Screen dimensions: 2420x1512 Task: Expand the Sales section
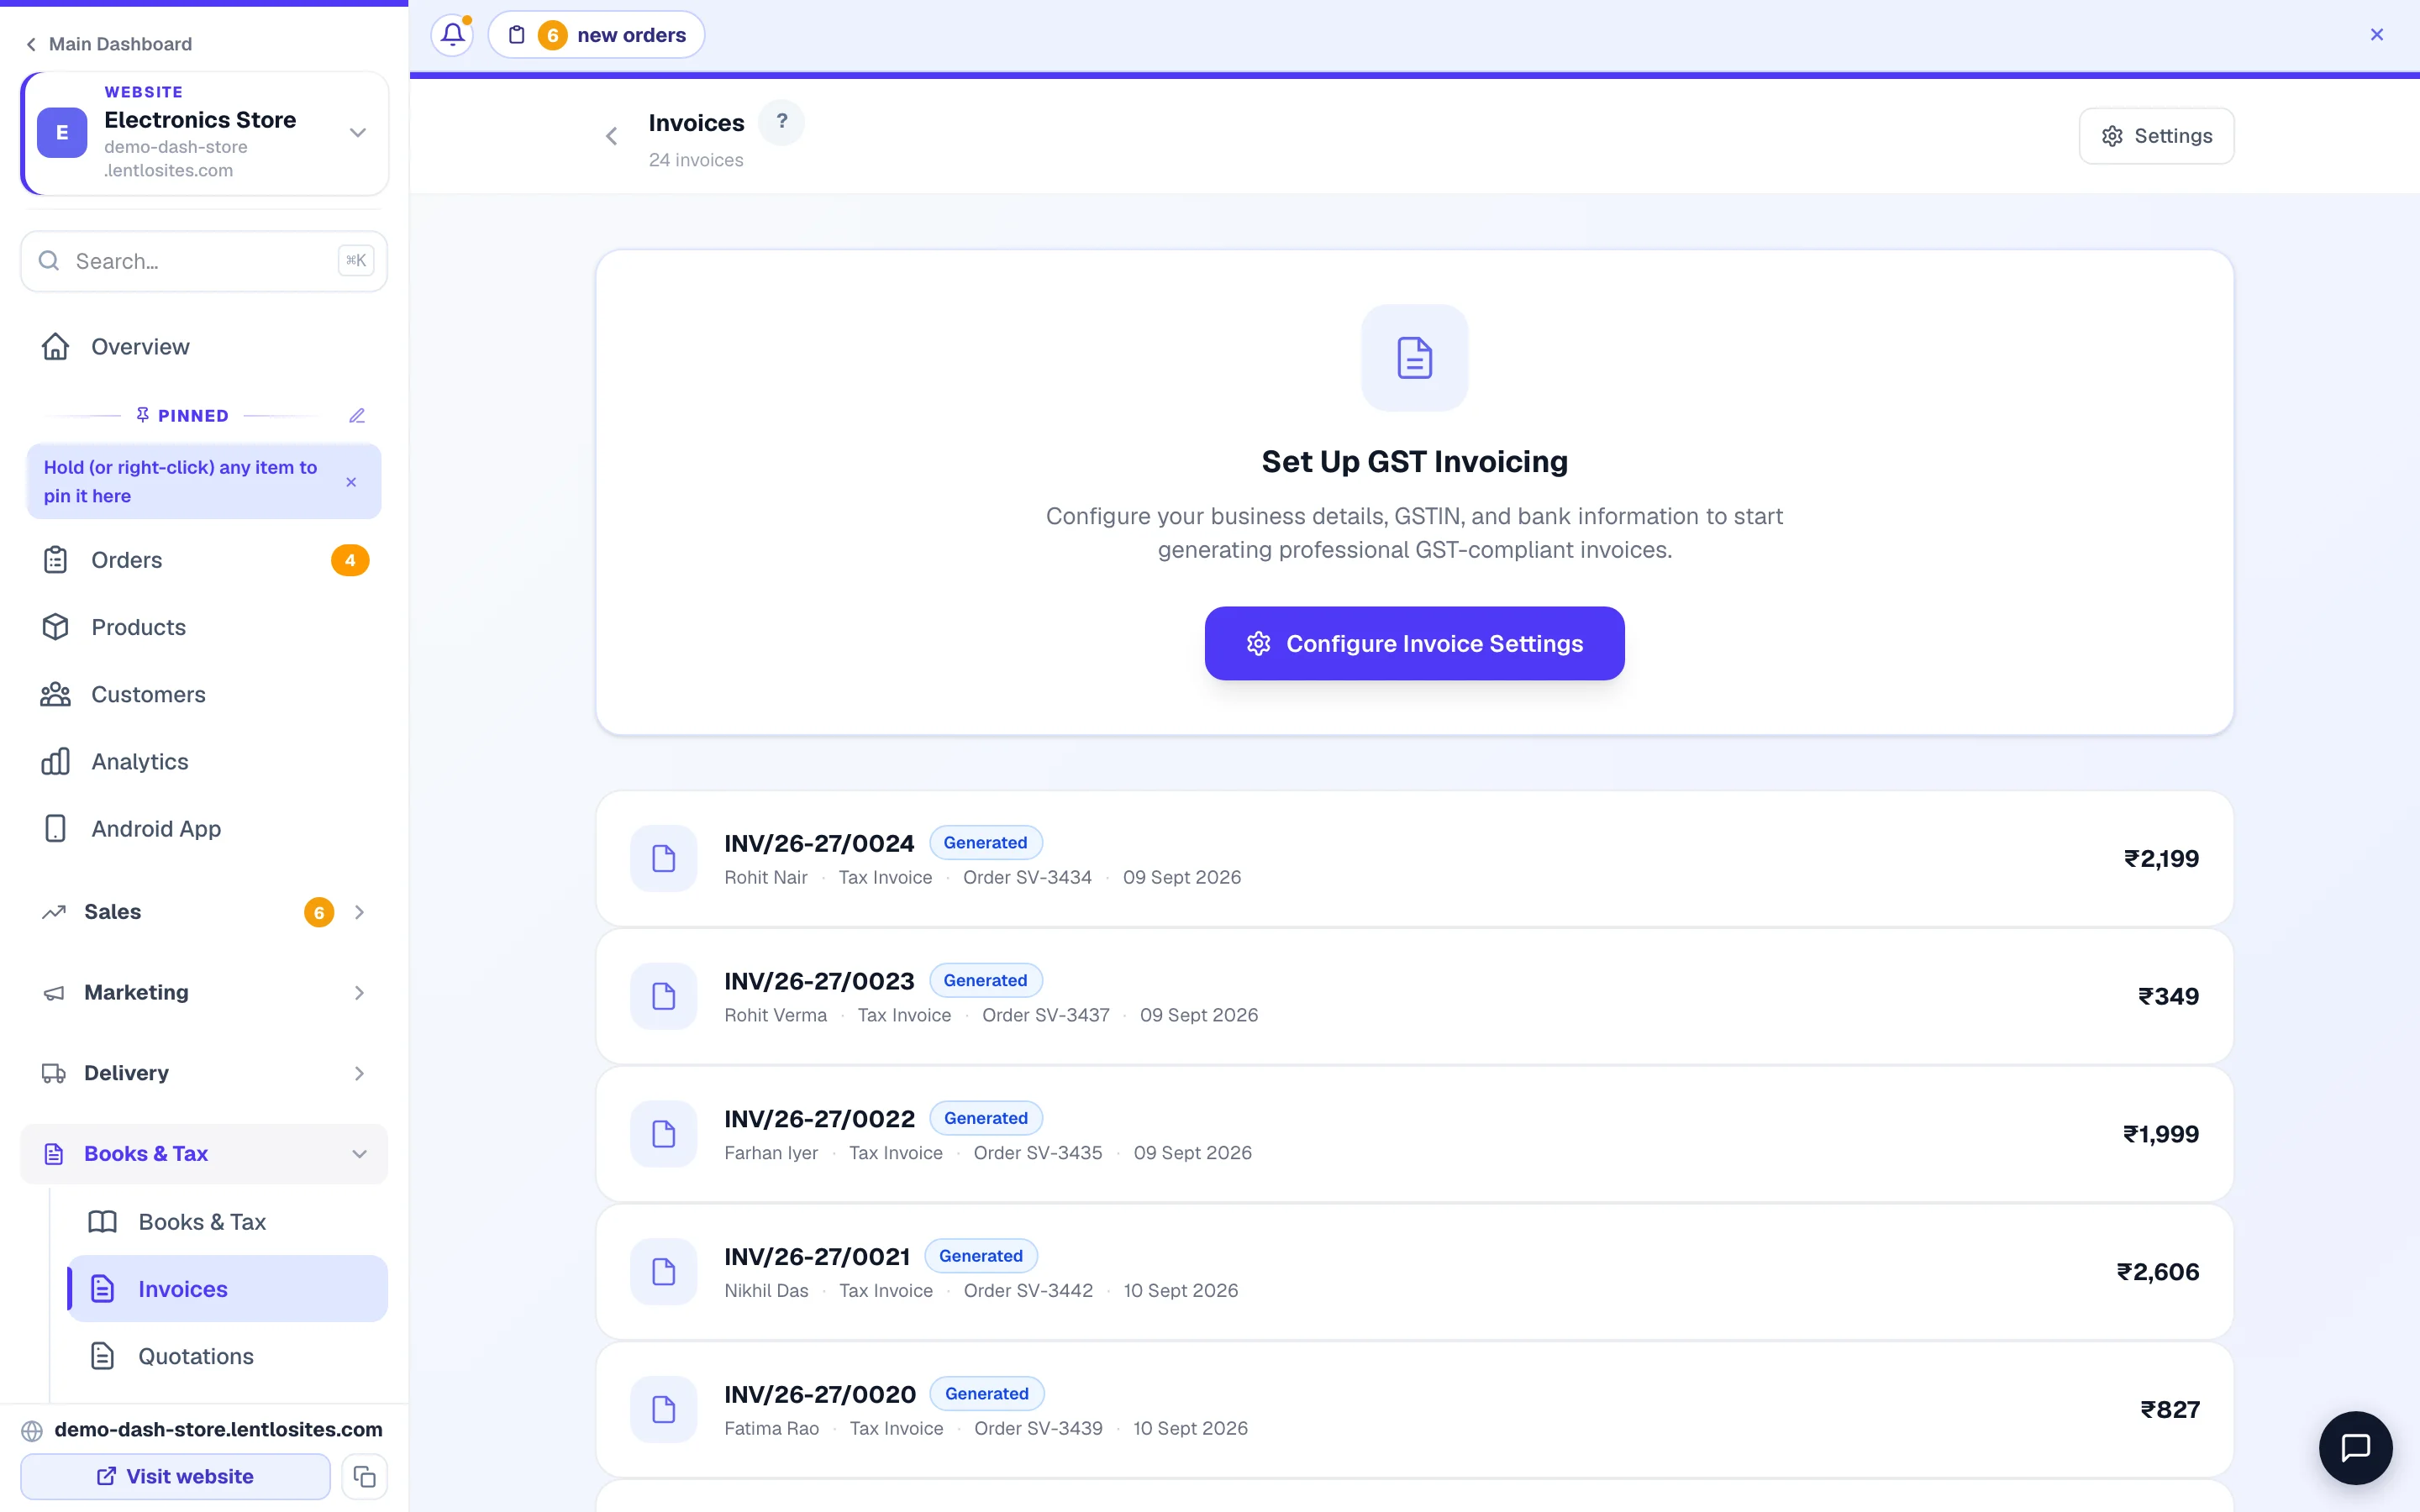tap(204, 912)
